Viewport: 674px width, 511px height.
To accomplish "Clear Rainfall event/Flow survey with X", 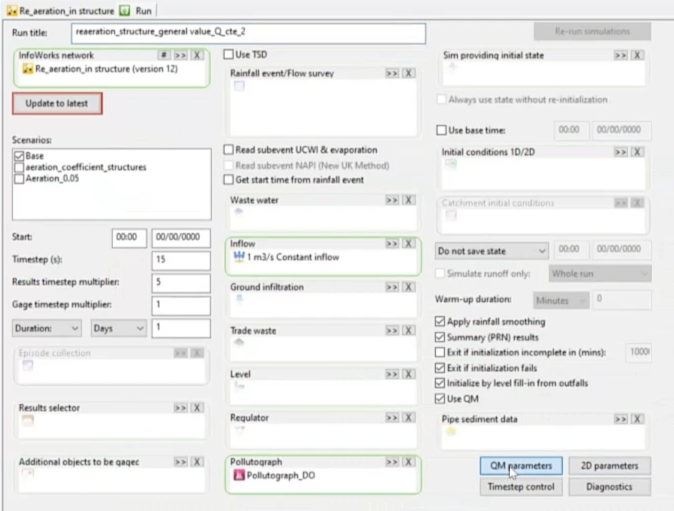I will (408, 73).
